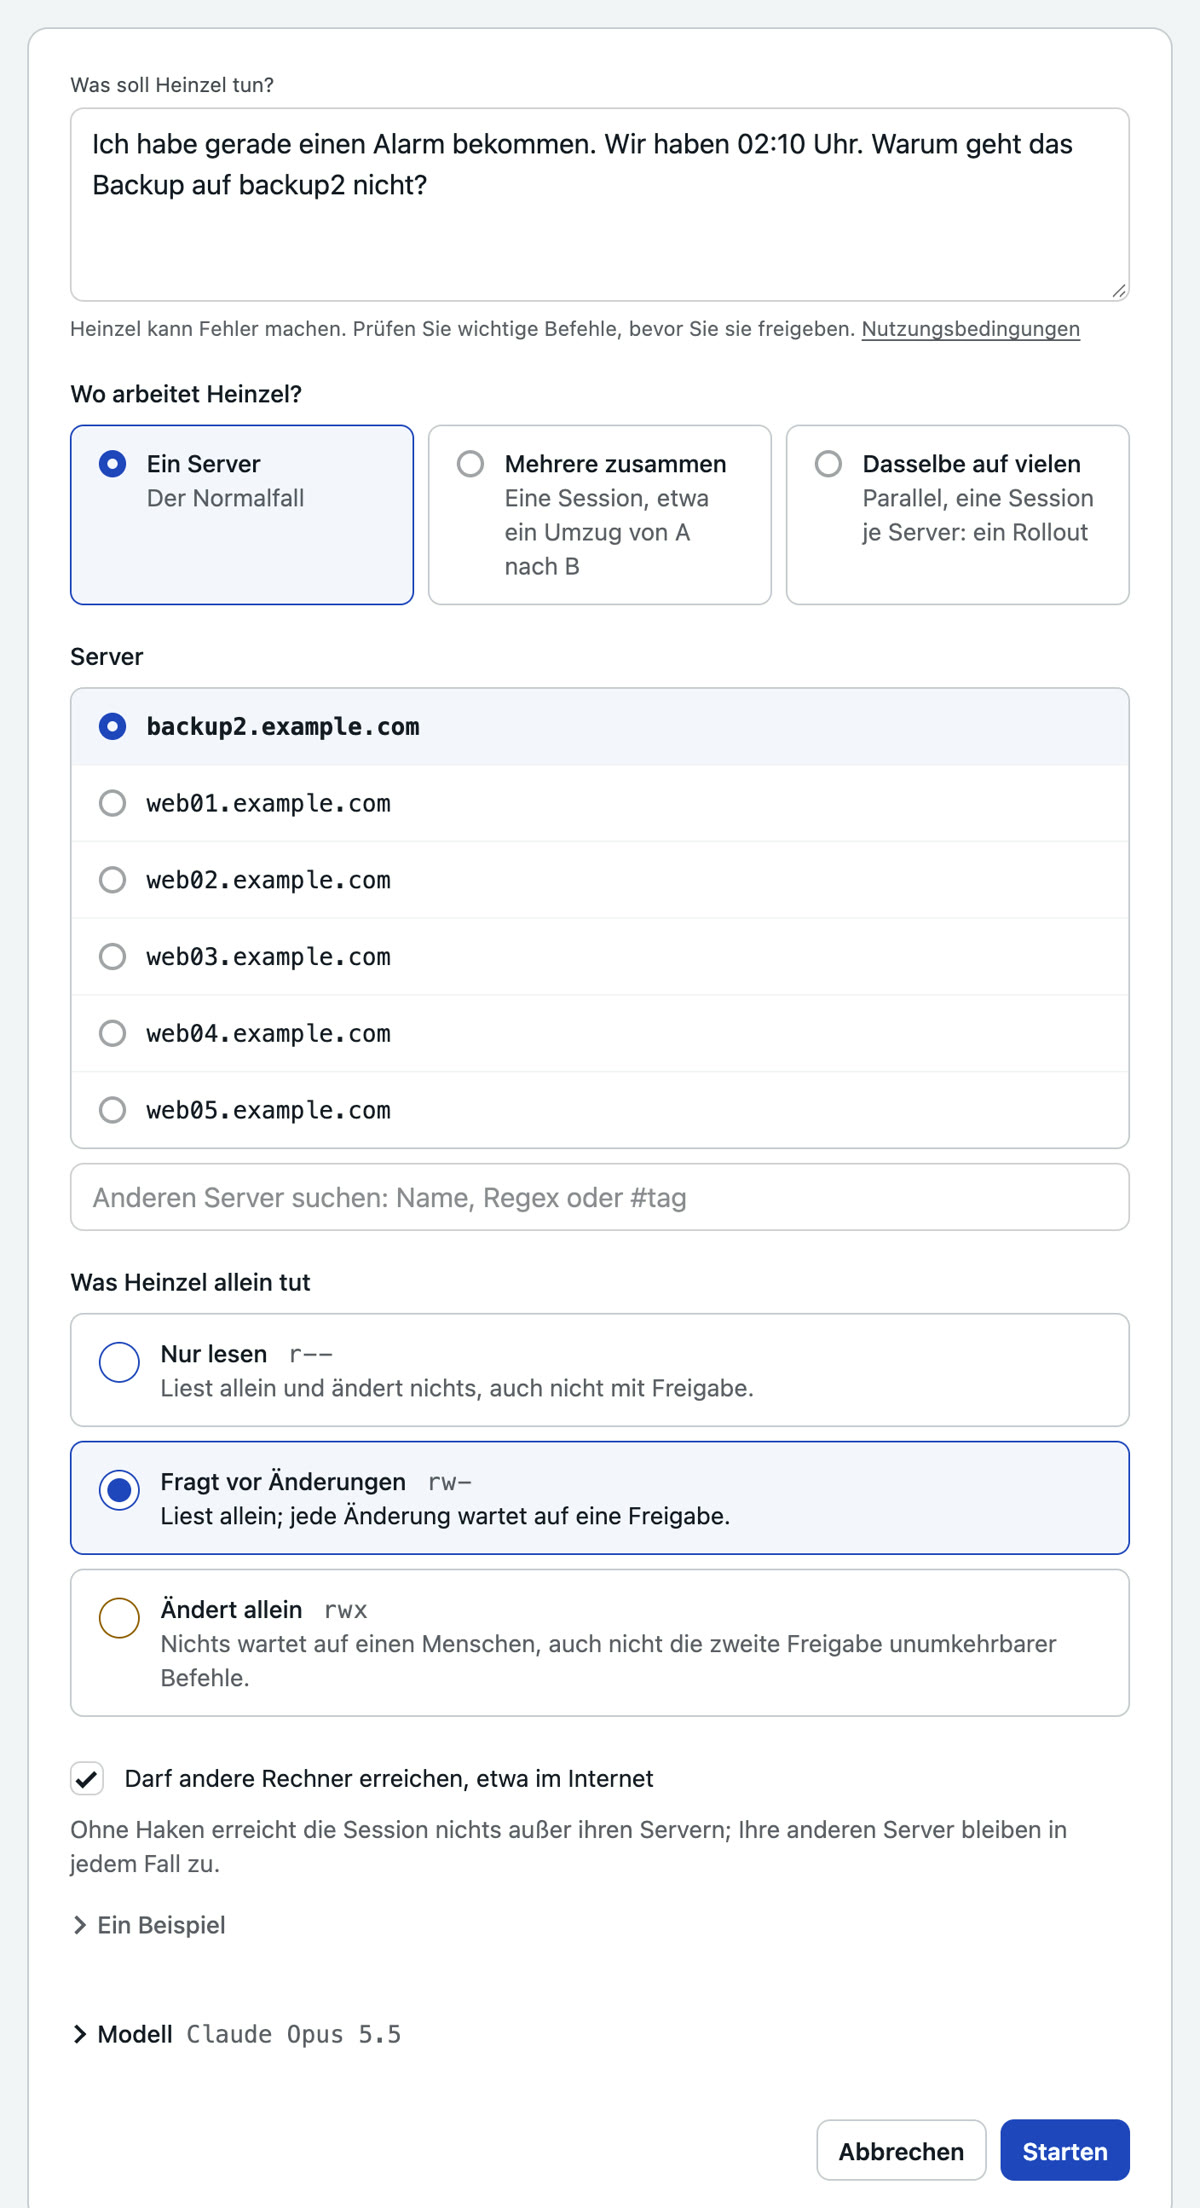
Task: Click the Abbrechen button
Action: pos(901,2151)
